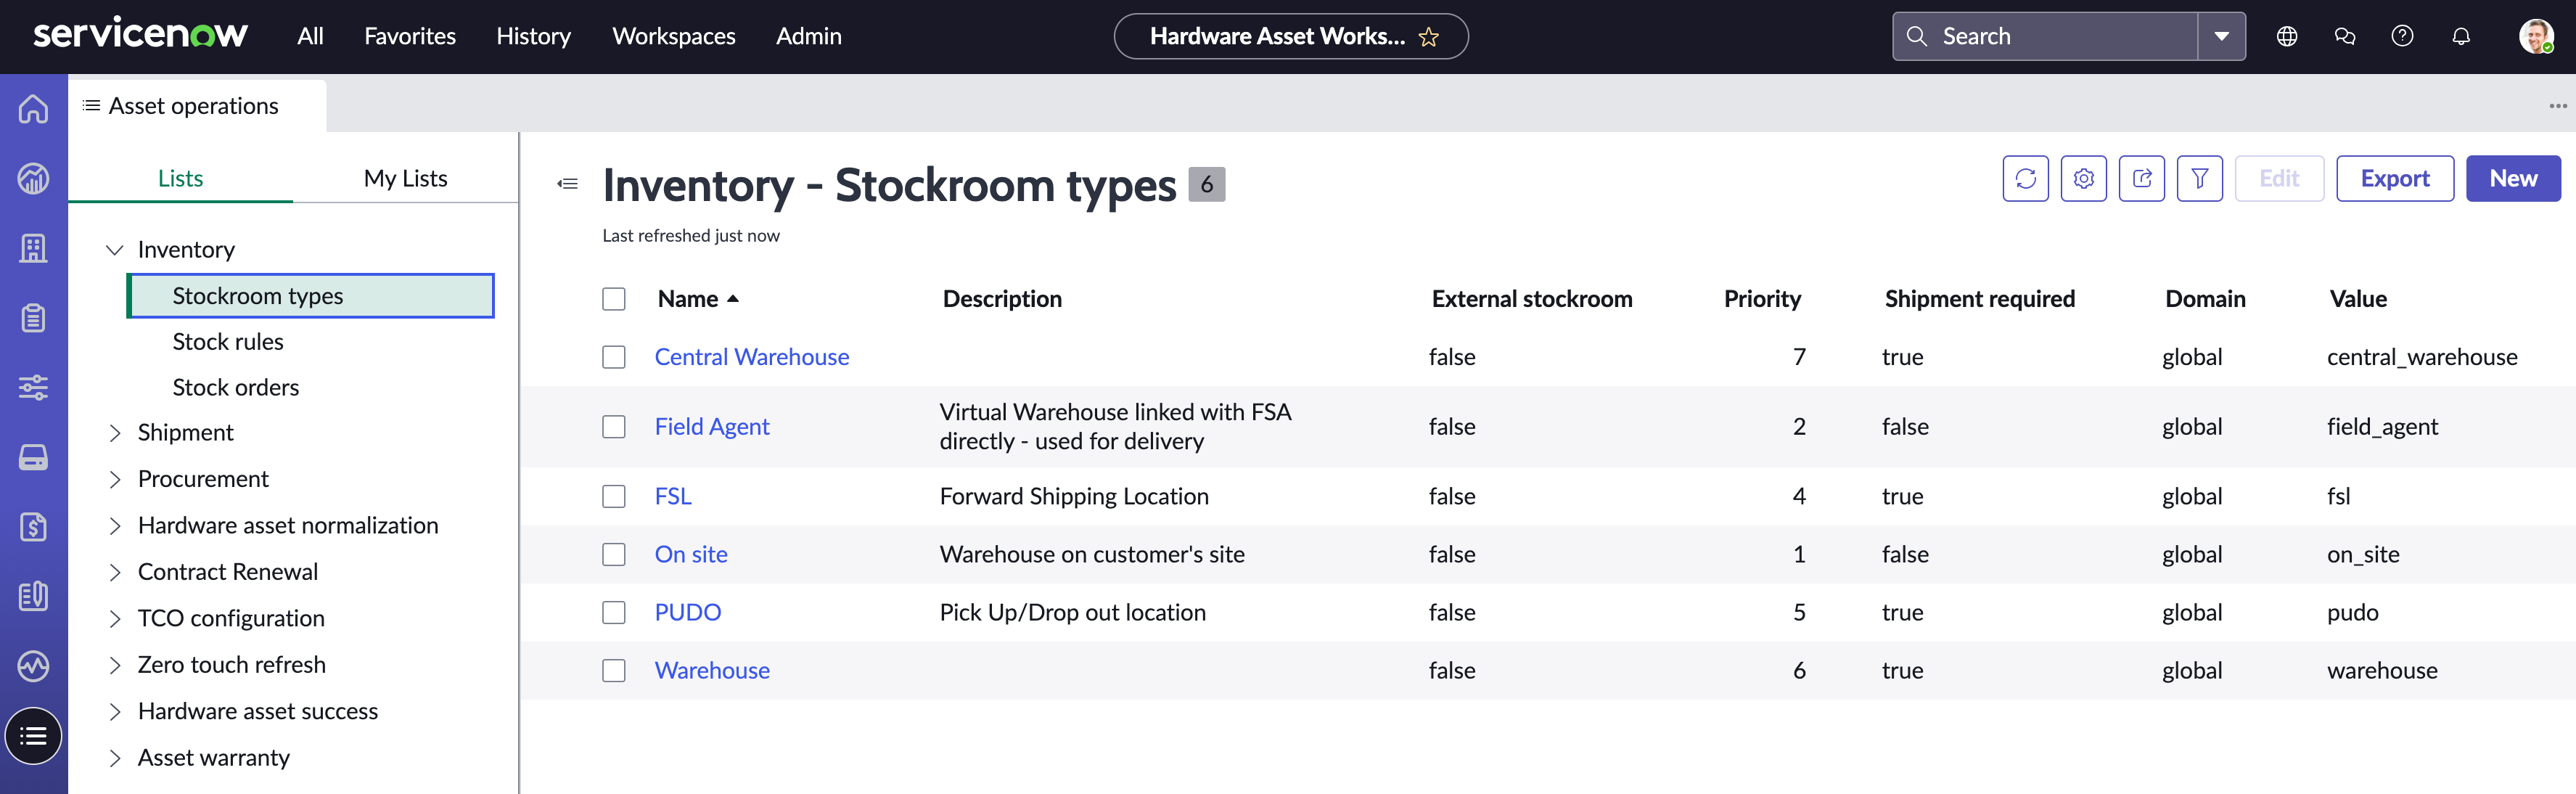
Task: Switch to the My Lists tab
Action: click(x=405, y=179)
